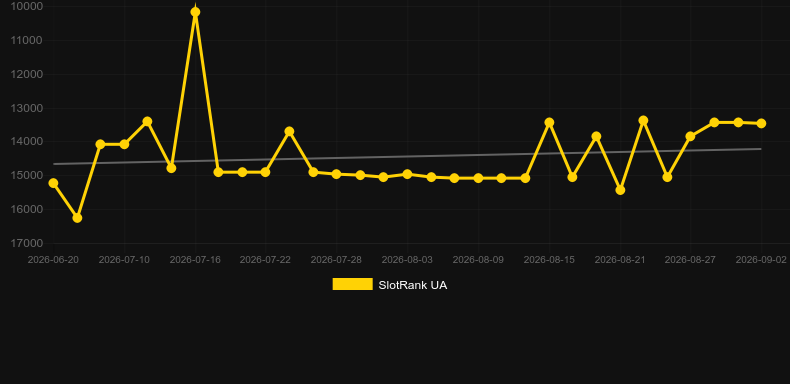Click the 2026-06-20 x-axis date label
The image size is (790, 384).
point(53,260)
